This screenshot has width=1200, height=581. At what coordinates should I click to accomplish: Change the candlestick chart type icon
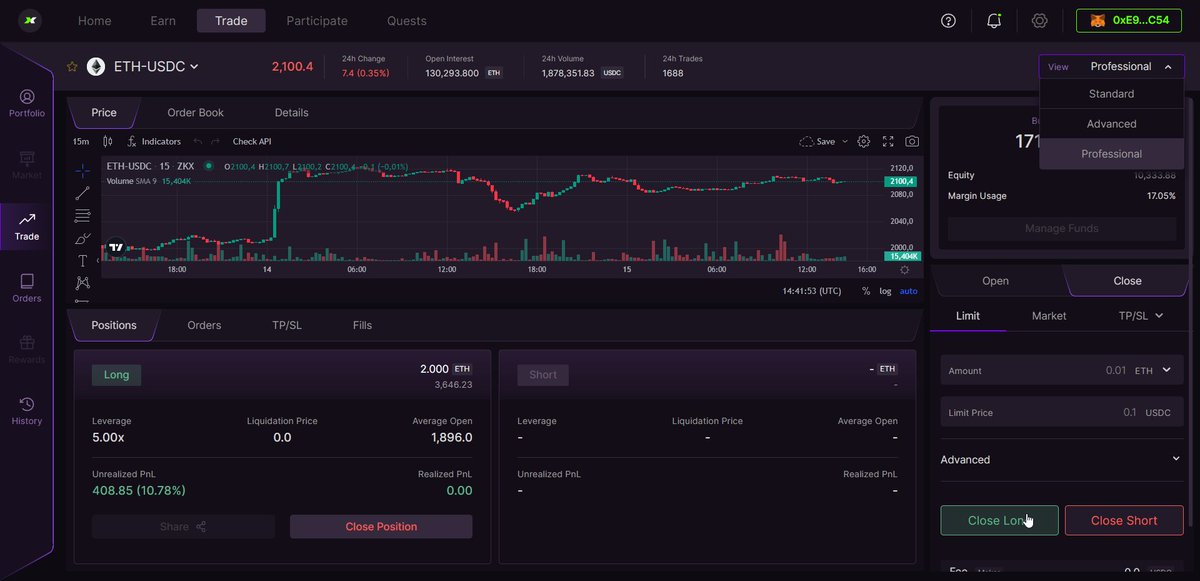[109, 142]
